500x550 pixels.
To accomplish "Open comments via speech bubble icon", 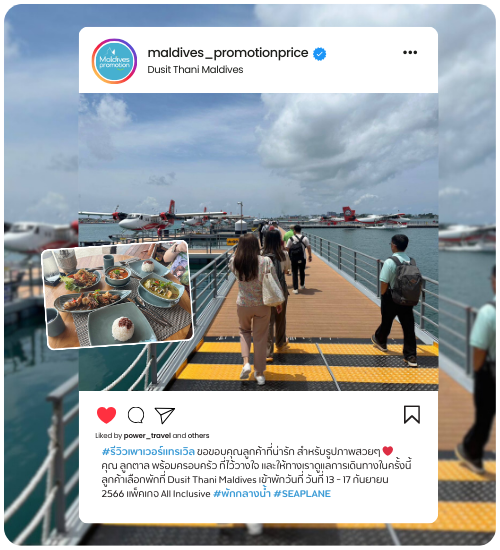I will click(136, 415).
